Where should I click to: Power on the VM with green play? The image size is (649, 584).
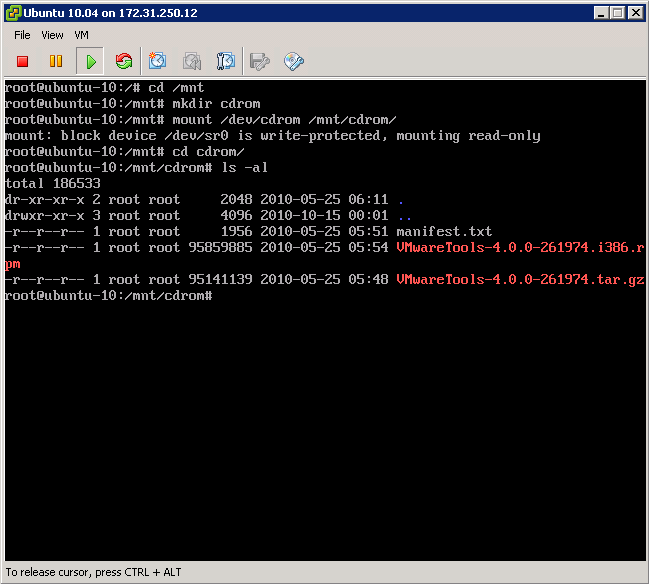click(90, 62)
